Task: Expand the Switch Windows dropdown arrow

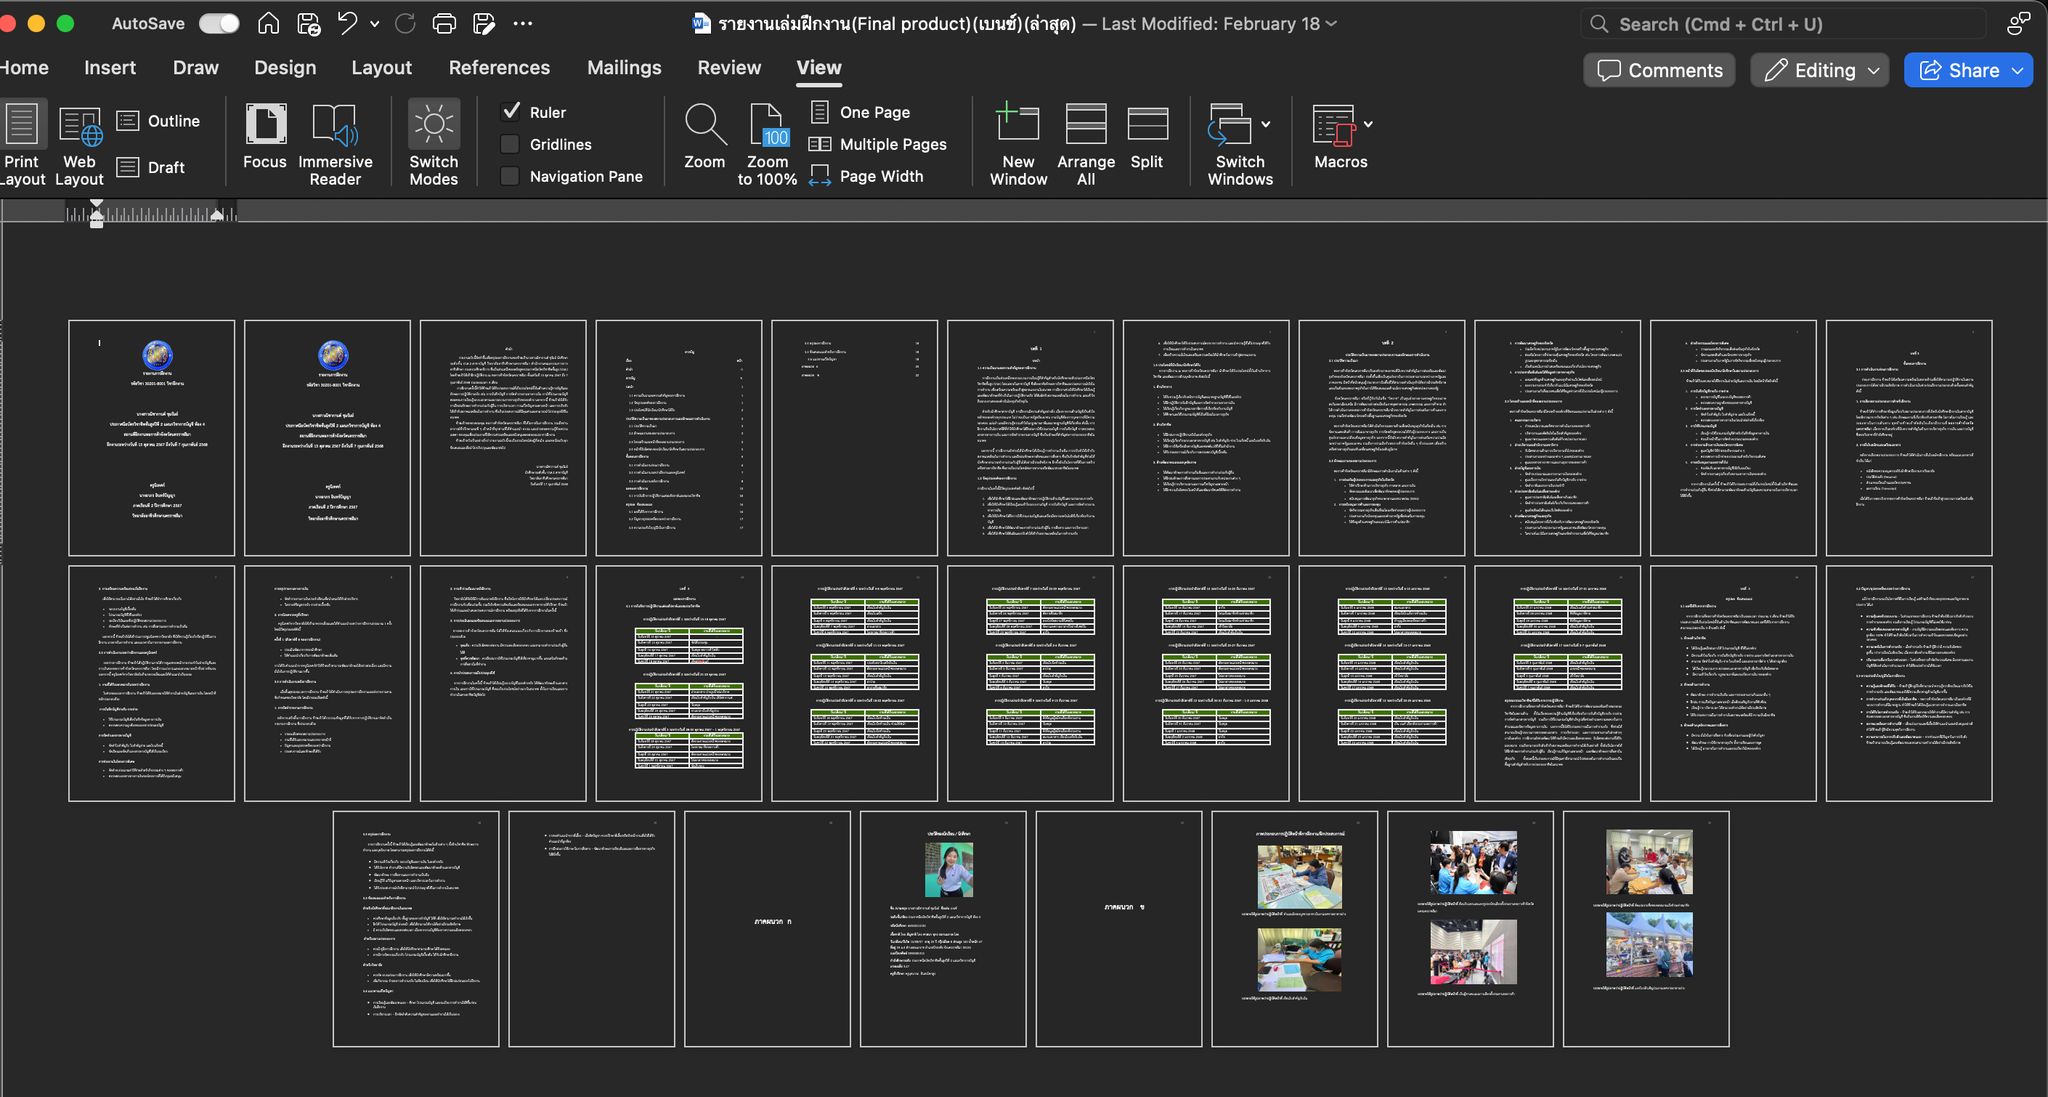Action: [1266, 125]
